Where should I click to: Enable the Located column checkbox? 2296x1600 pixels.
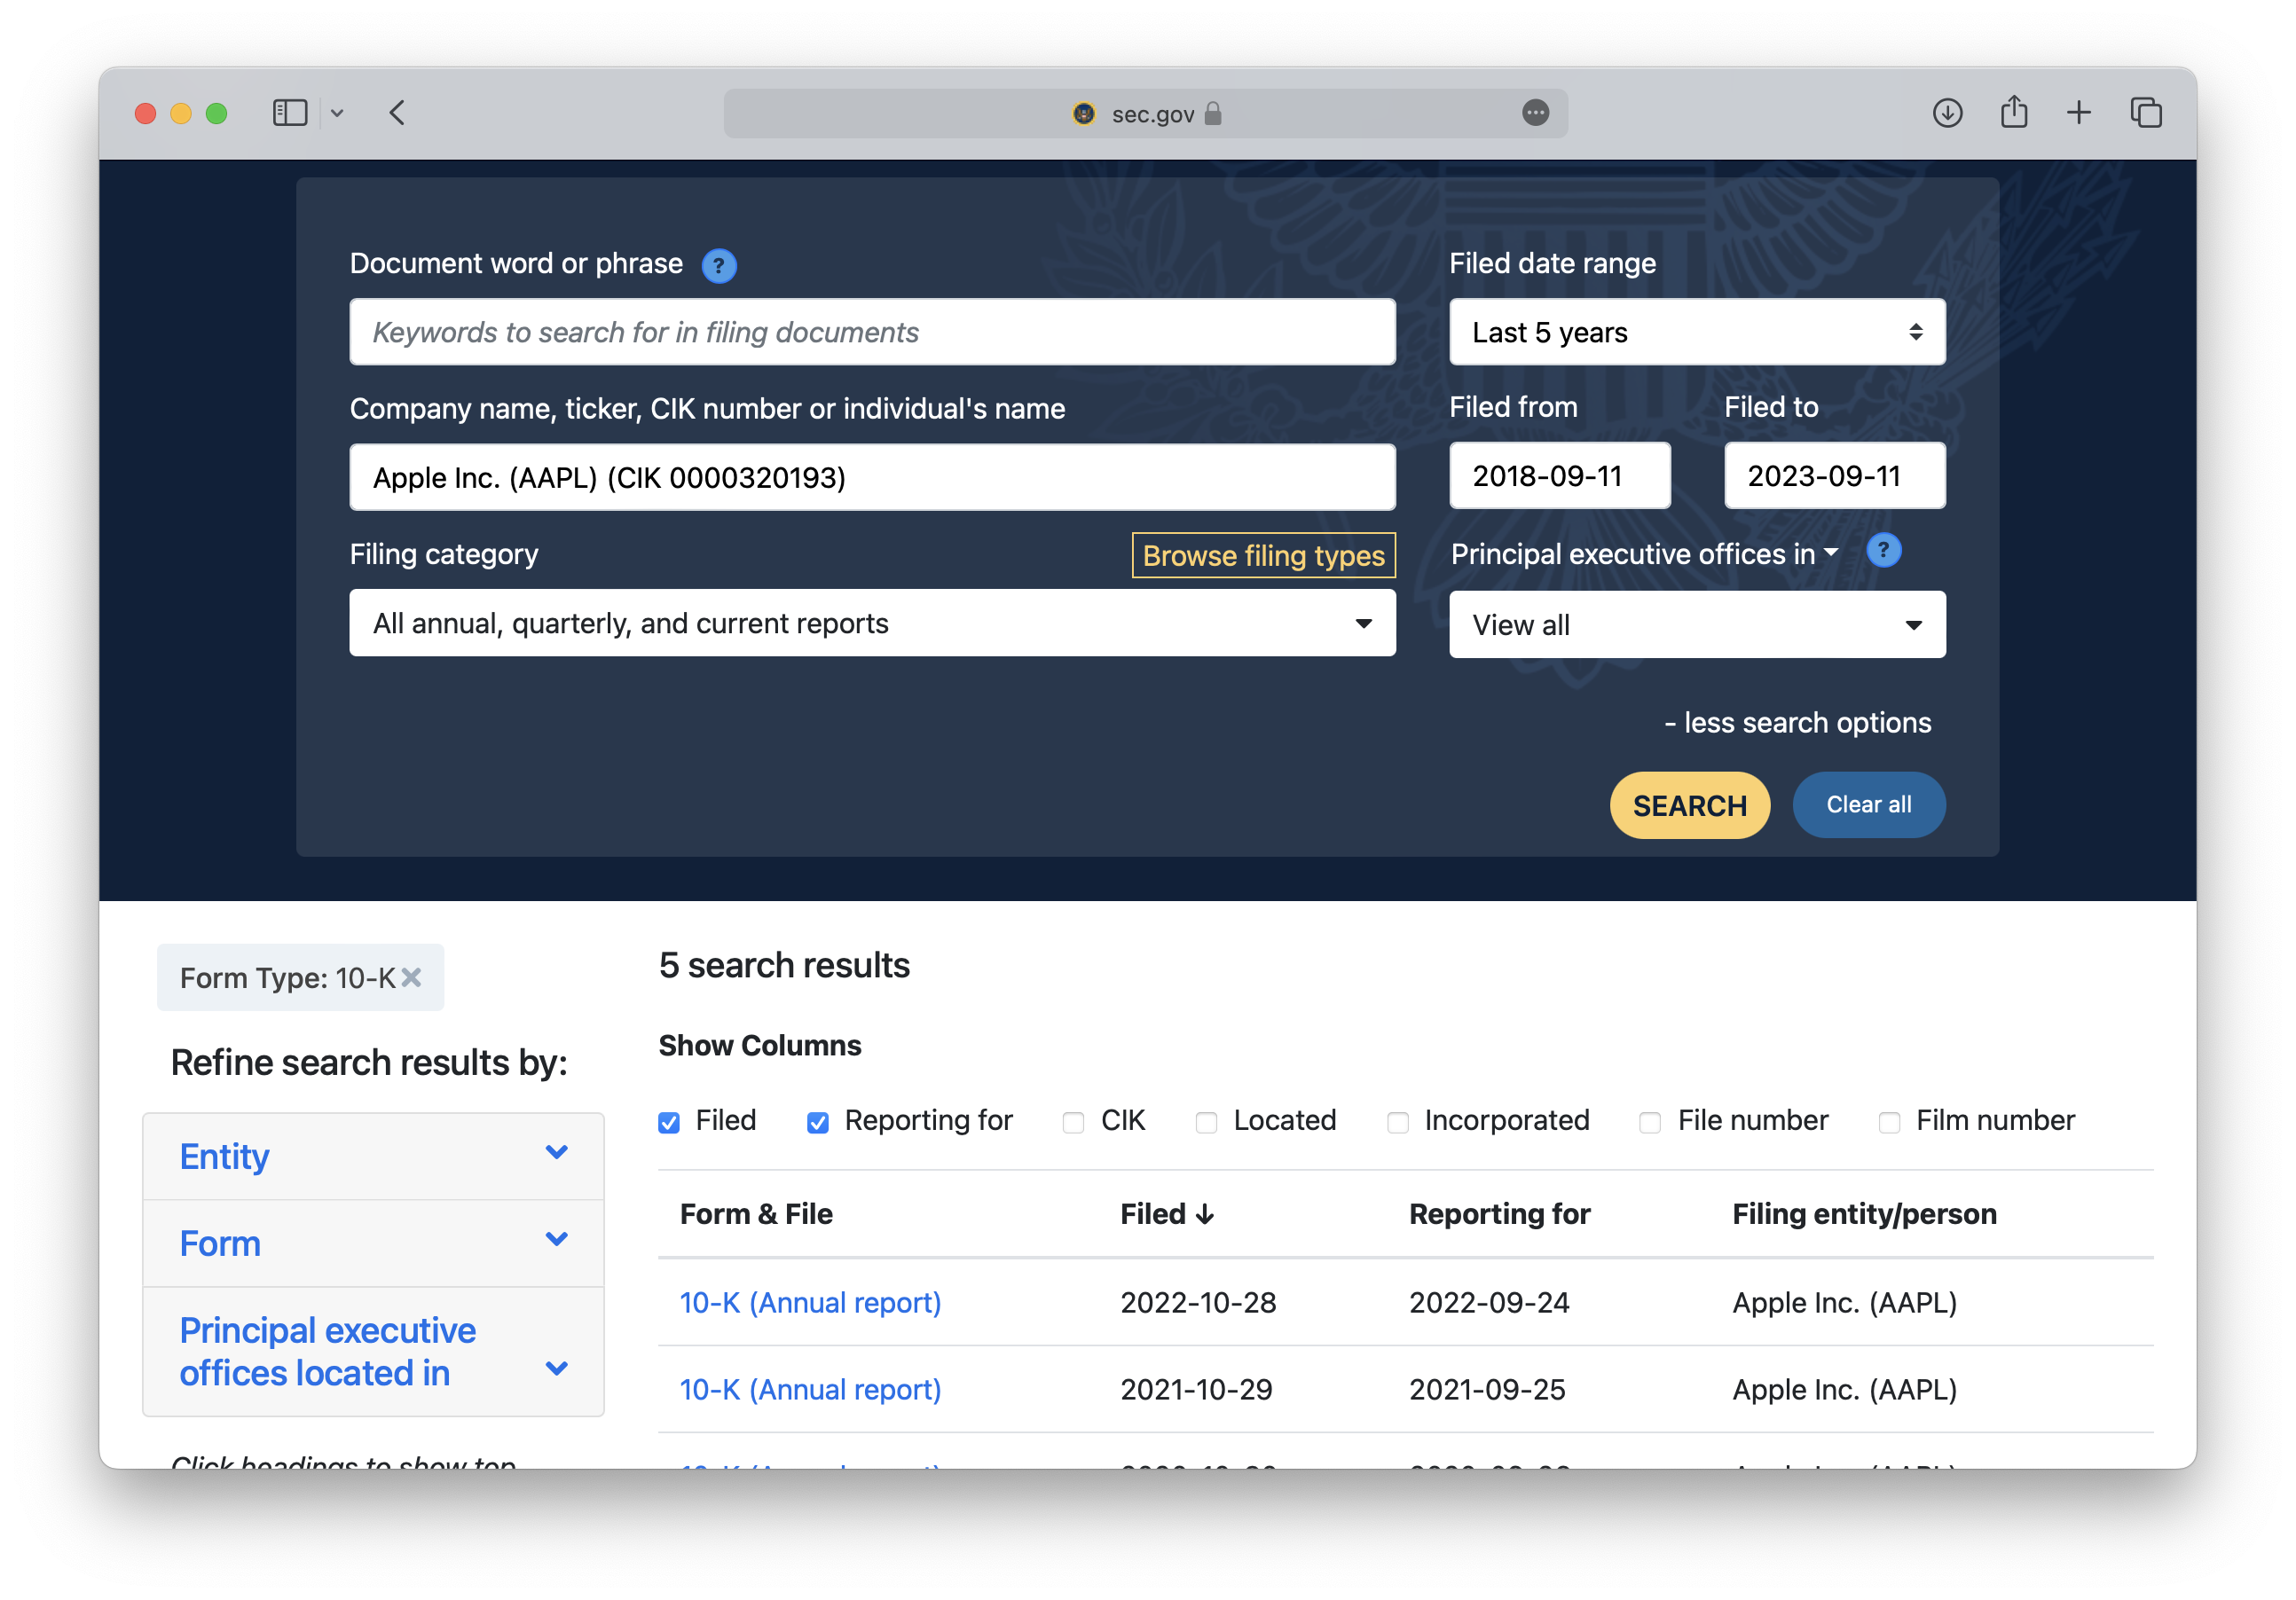(x=1206, y=1122)
